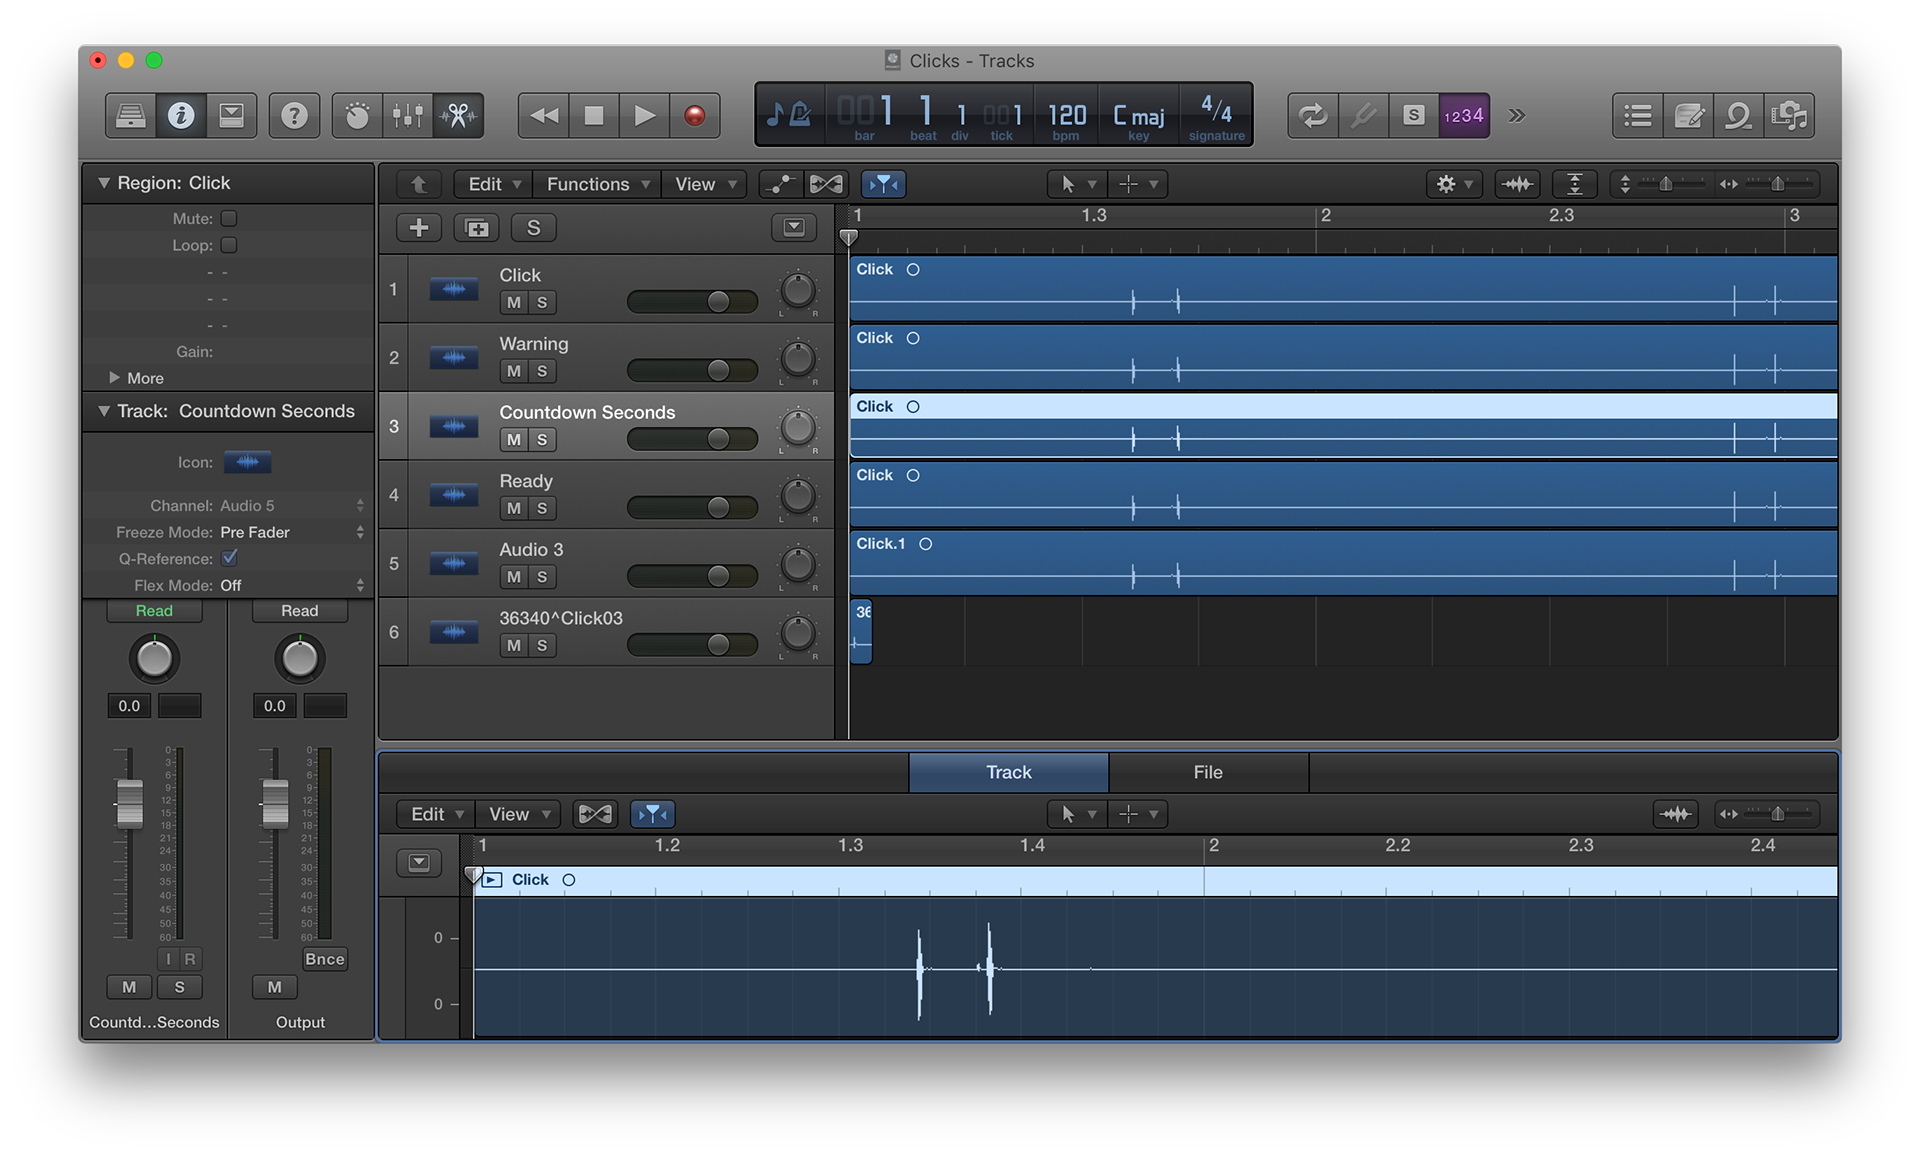This screenshot has width=1920, height=1155.
Task: Tick the region Mute checkbox
Action: tap(229, 218)
